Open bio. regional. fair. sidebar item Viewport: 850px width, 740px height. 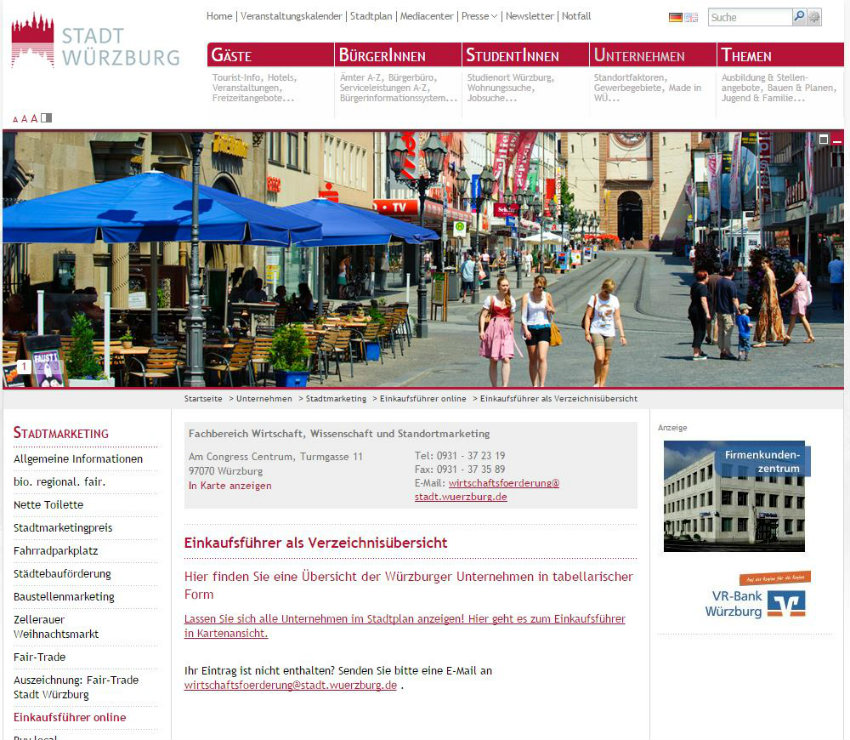(x=60, y=482)
